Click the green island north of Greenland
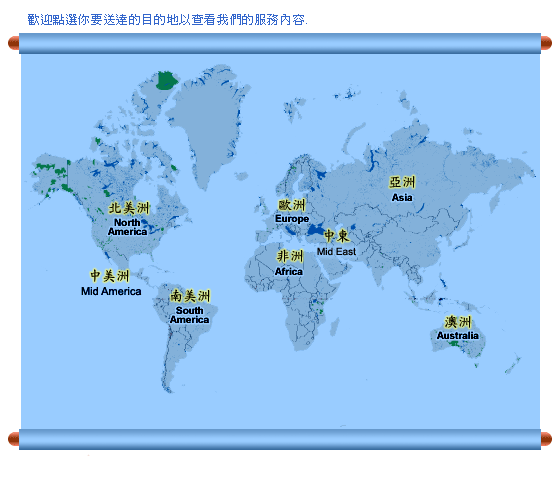560x480 pixels. [x=166, y=80]
